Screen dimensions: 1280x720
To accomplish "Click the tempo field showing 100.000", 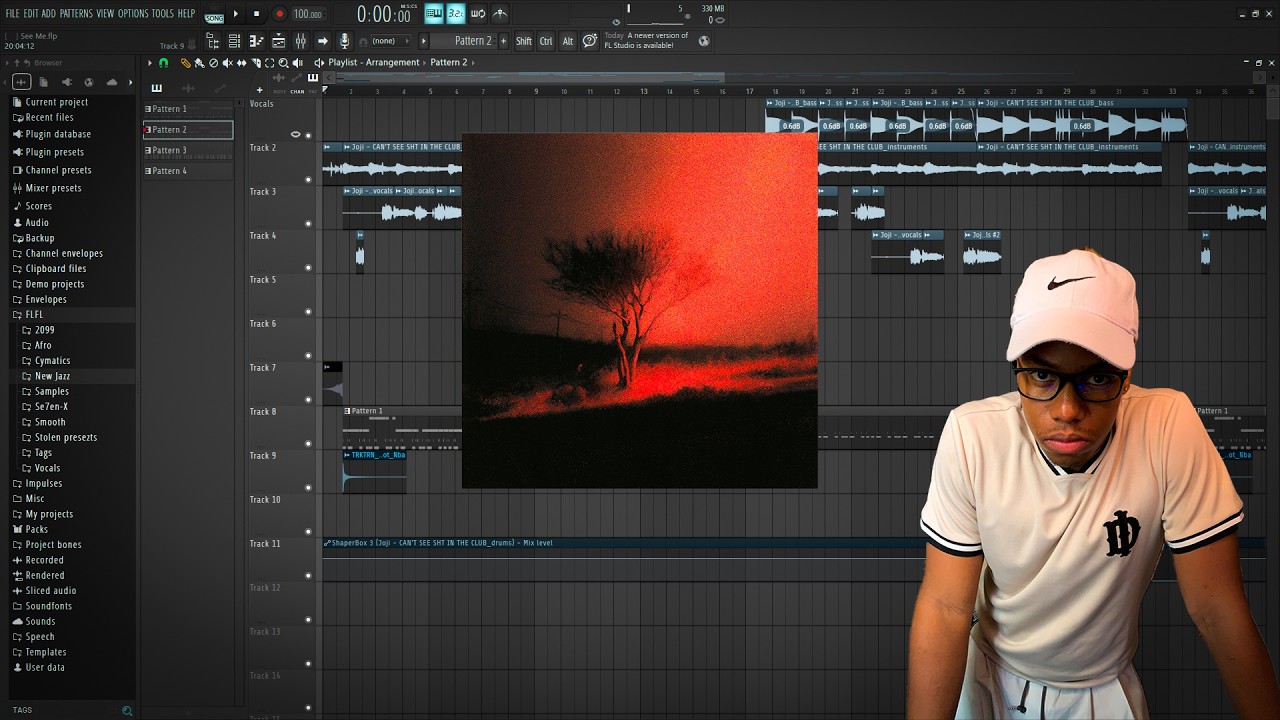I will point(308,14).
